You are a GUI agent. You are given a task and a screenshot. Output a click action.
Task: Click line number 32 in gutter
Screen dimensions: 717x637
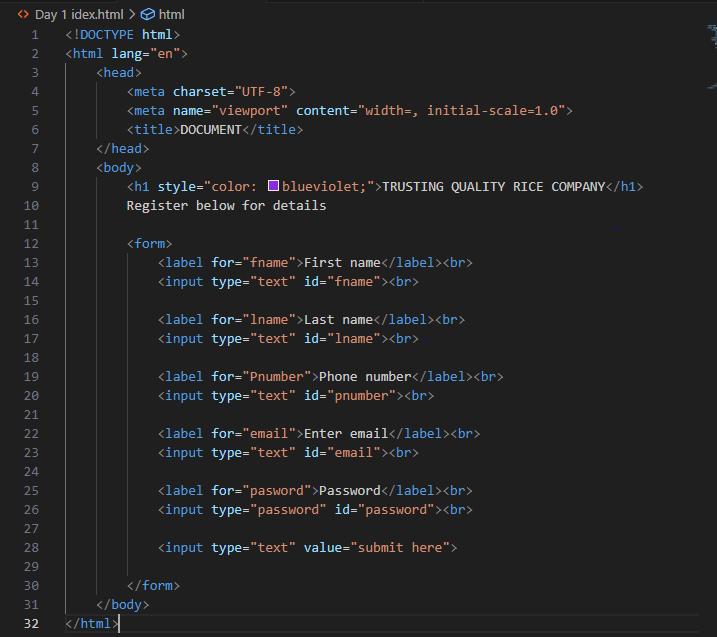tap(31, 623)
